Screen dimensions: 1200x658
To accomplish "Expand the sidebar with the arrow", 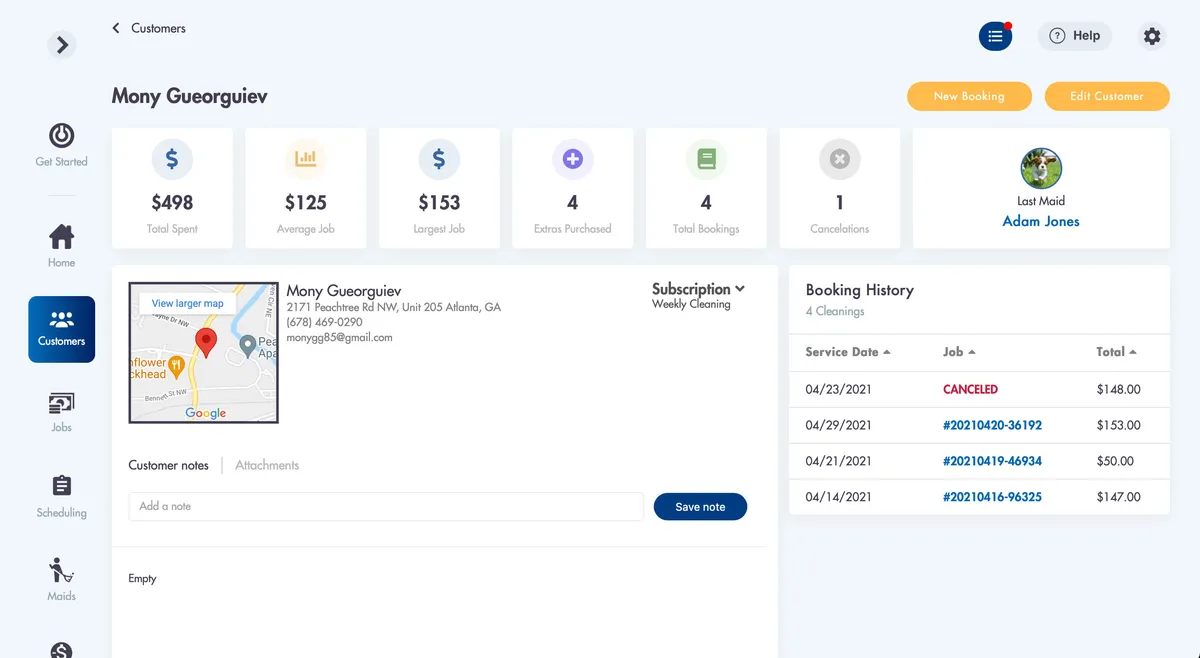I will tap(62, 44).
